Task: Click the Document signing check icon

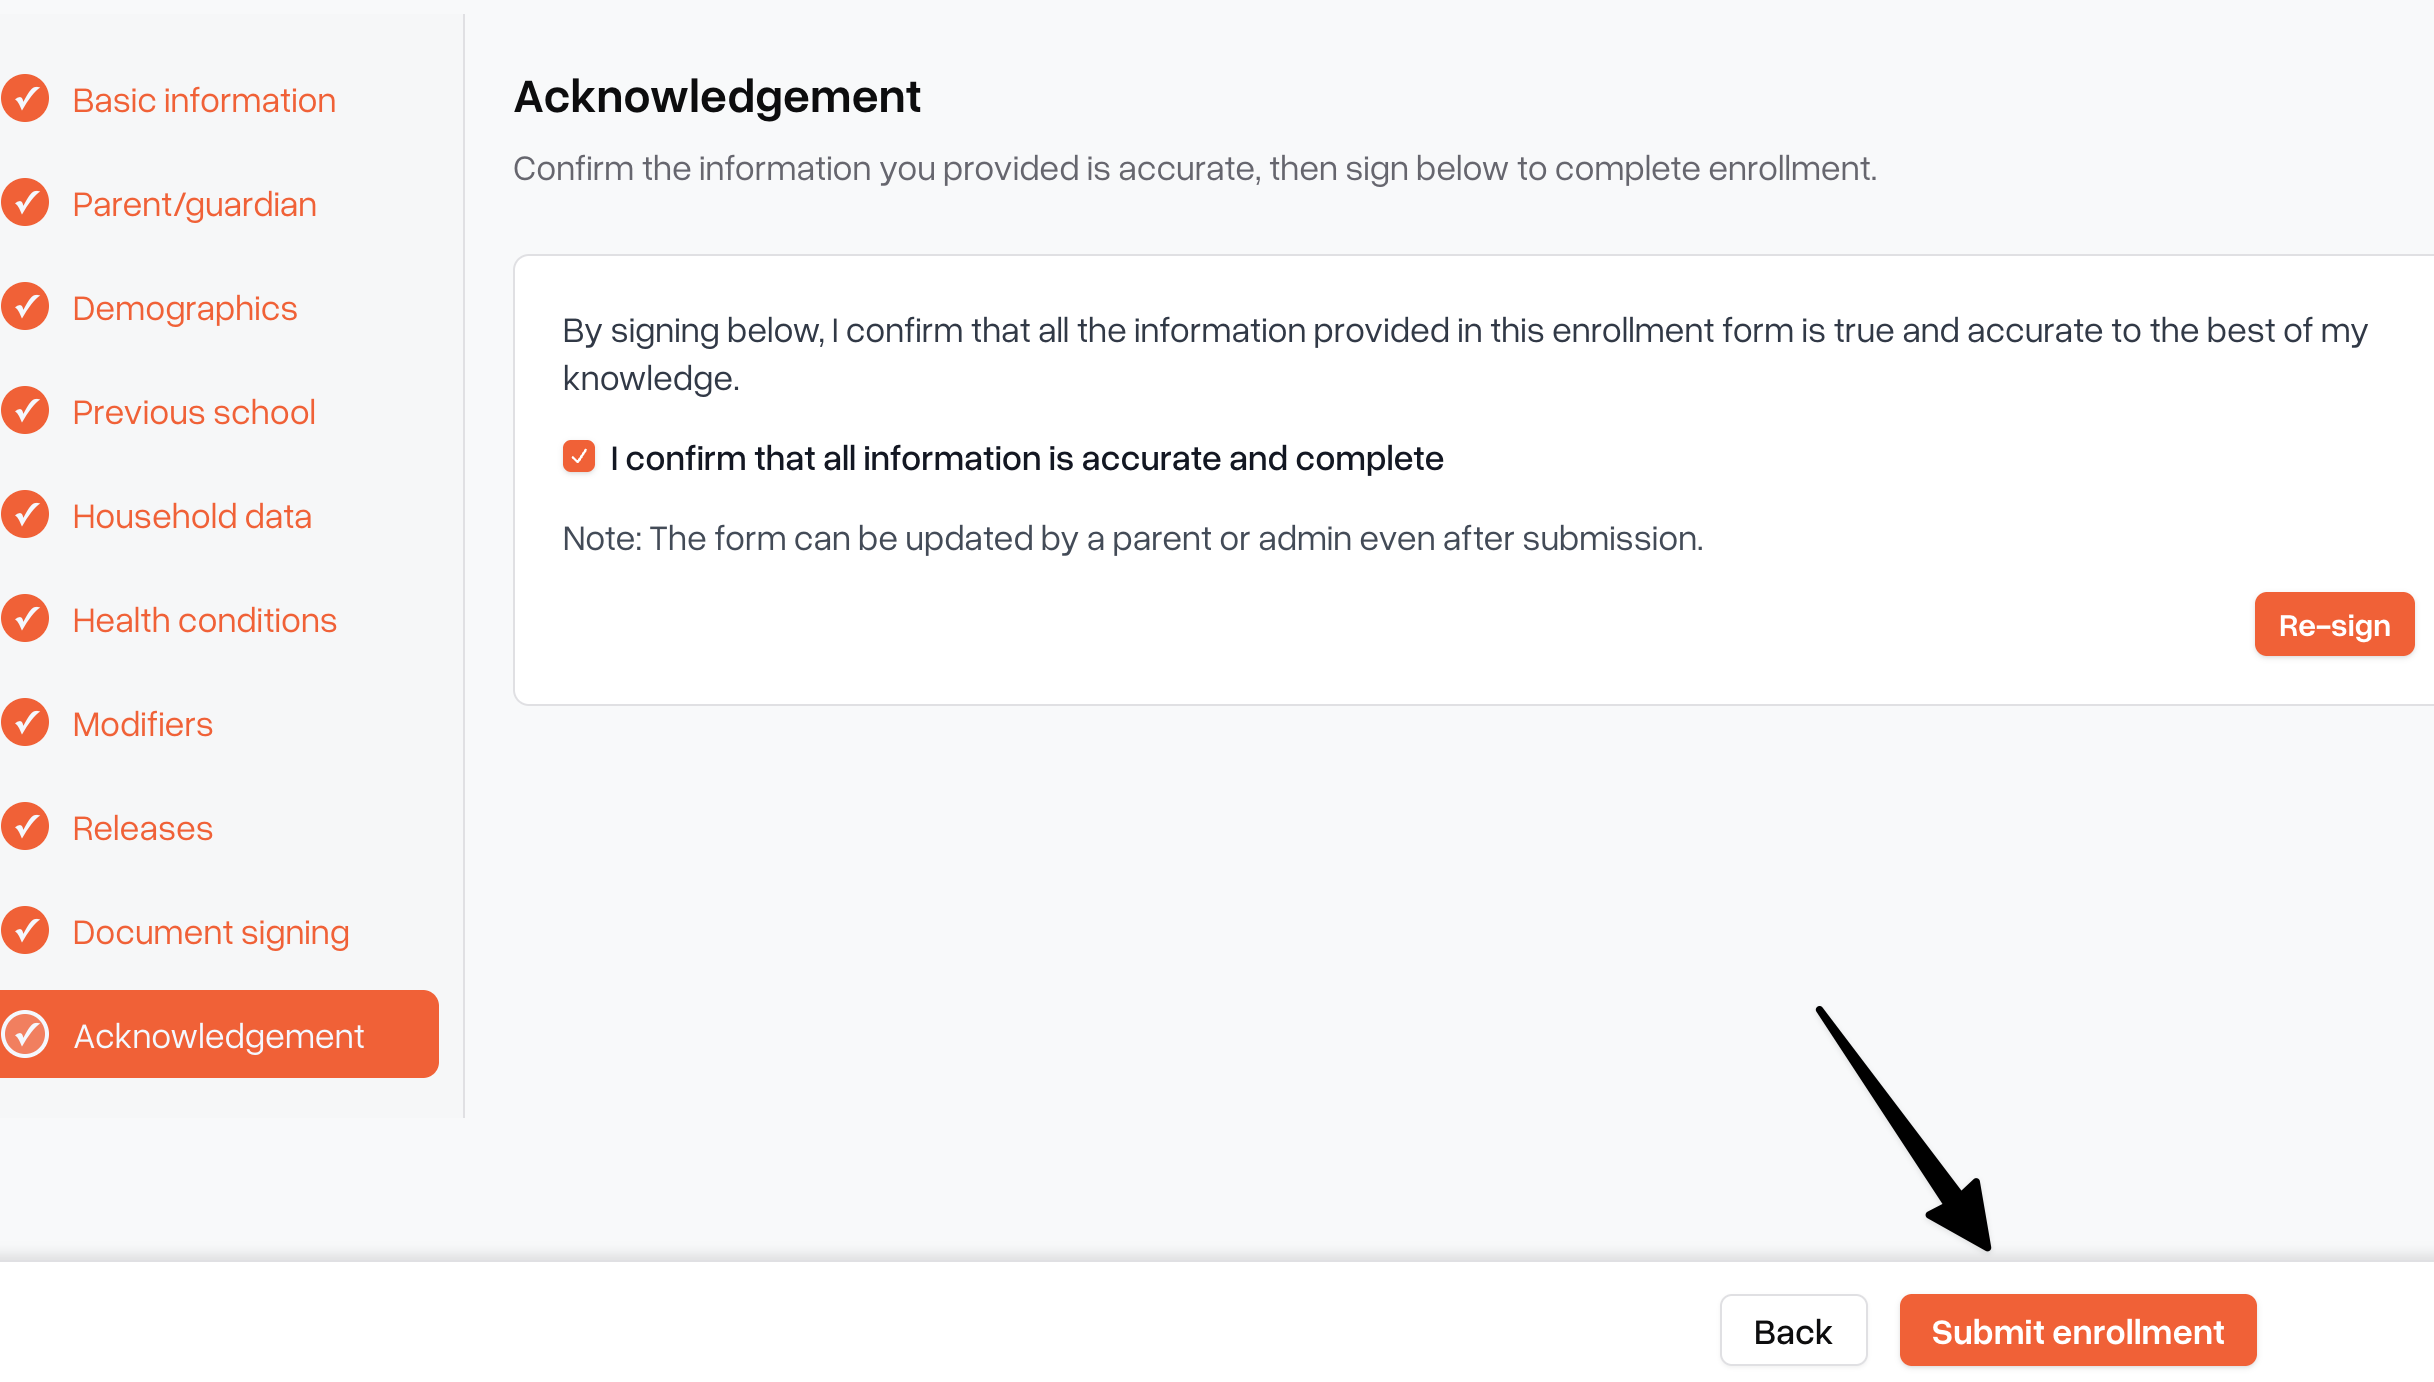Action: (25, 931)
